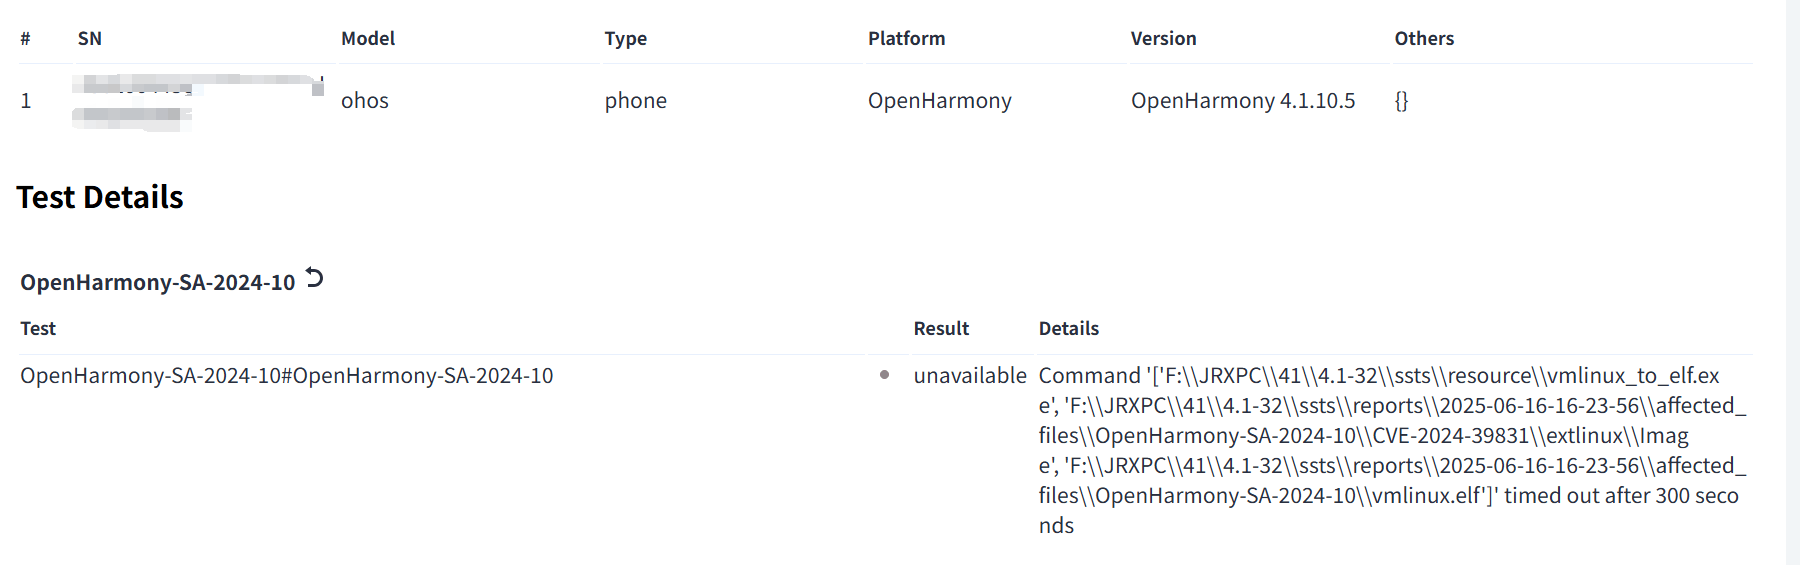Click the Others column header
The image size is (1800, 565).
pos(1424,38)
